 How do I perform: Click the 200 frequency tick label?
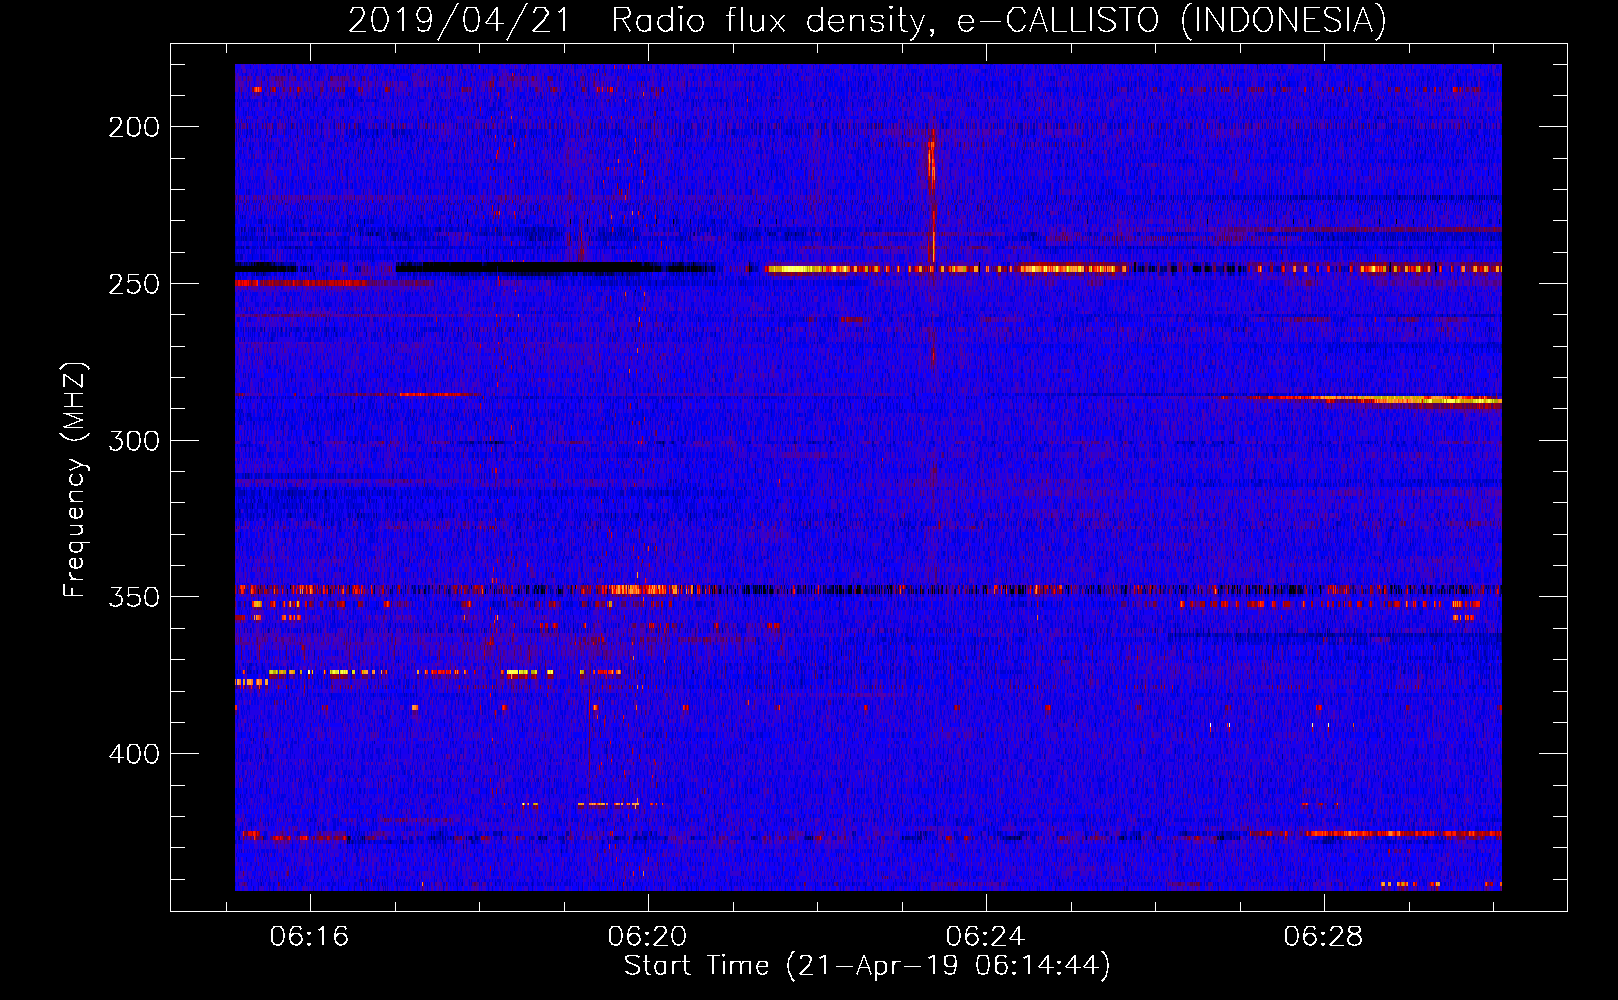pyautogui.click(x=134, y=127)
